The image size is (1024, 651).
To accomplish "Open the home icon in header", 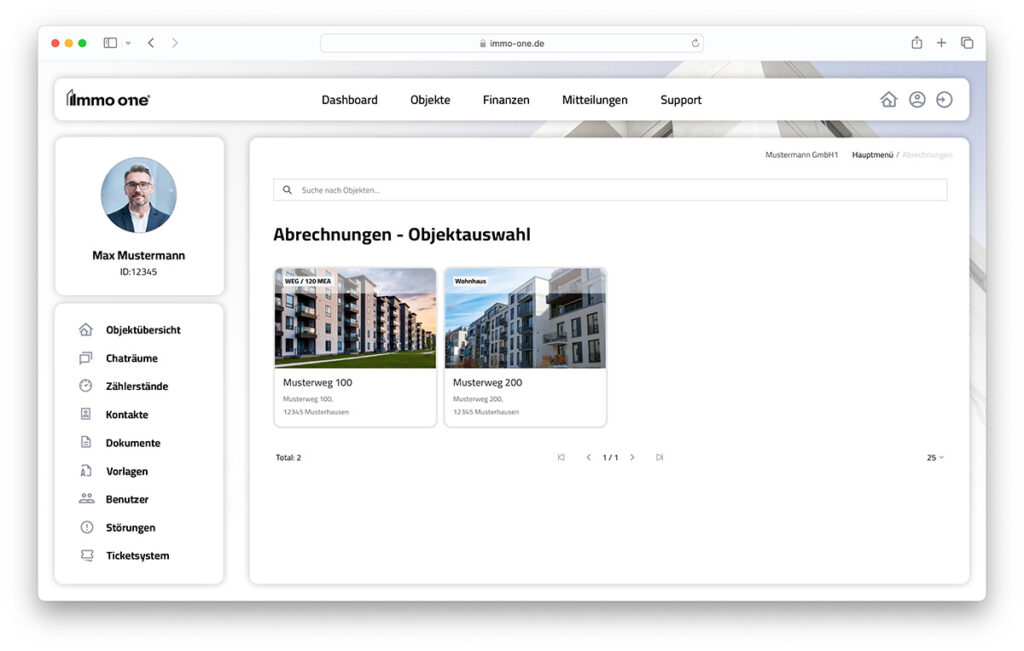I will (x=888, y=99).
